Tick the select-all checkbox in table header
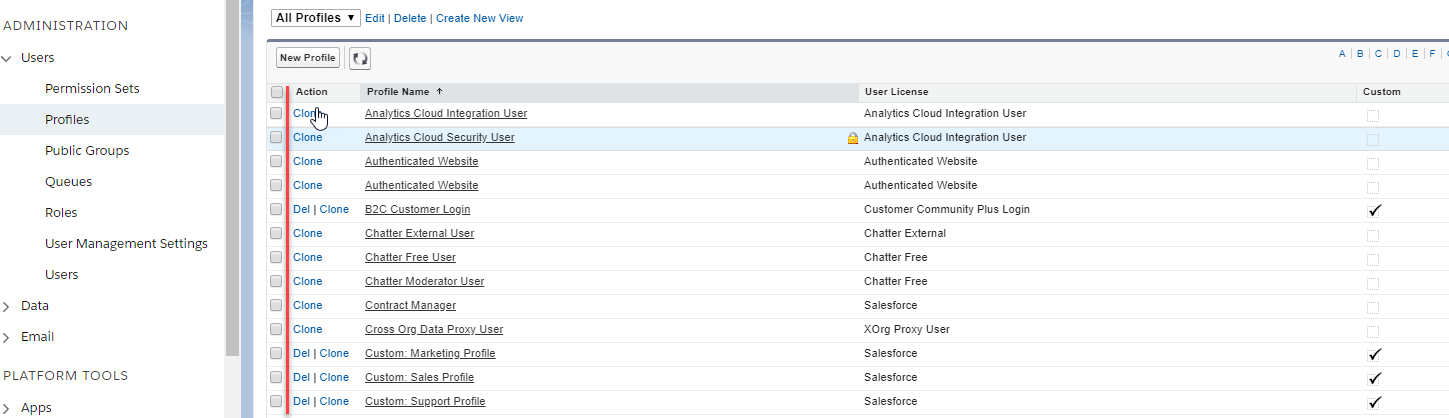1449x418 pixels. pyautogui.click(x=277, y=92)
